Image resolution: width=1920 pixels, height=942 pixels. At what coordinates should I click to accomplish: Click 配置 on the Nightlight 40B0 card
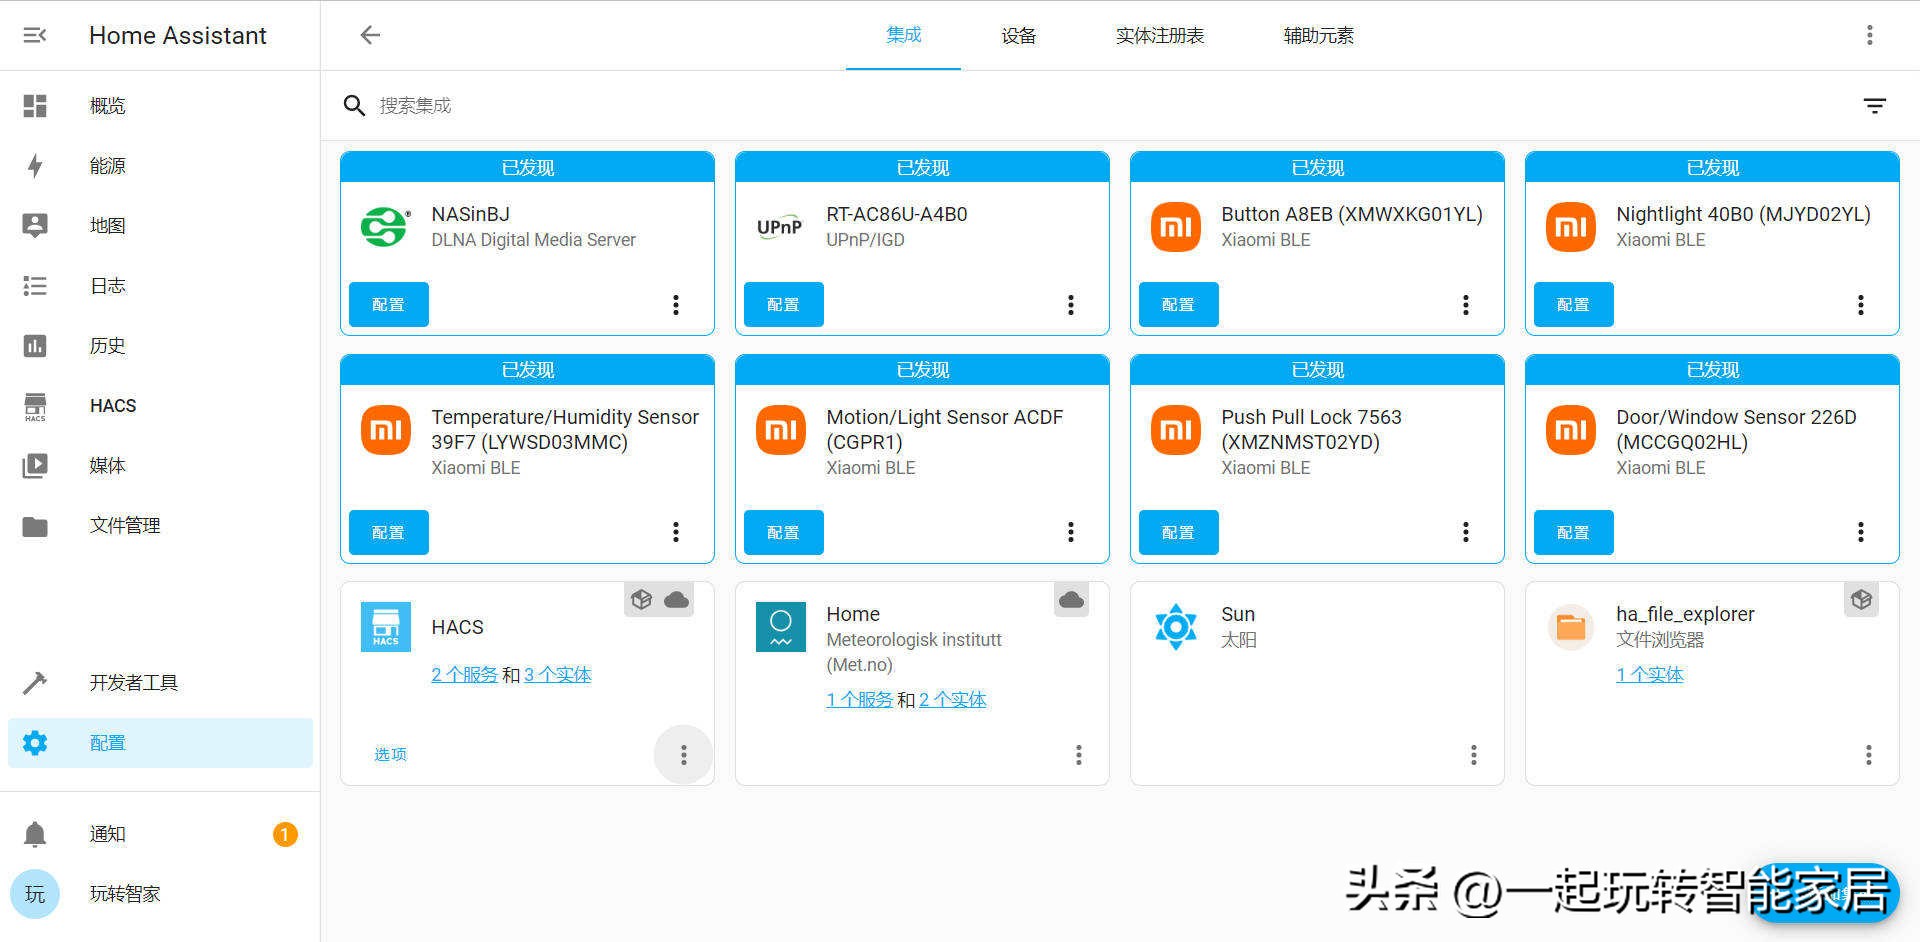(1572, 304)
